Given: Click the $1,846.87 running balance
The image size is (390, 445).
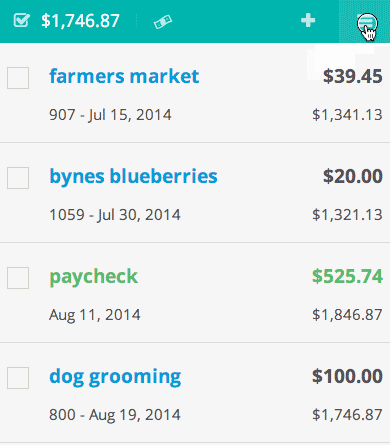Looking at the screenshot, I should 347,315.
